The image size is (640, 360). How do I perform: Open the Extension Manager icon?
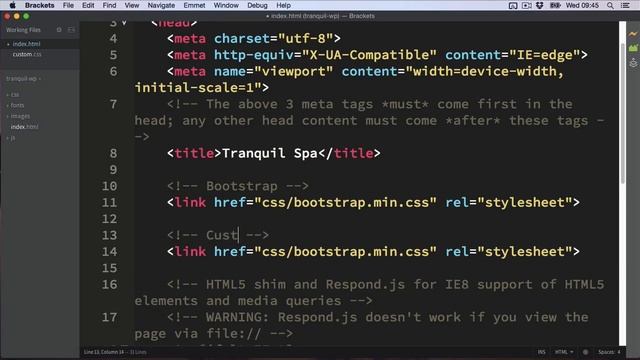pos(633,48)
